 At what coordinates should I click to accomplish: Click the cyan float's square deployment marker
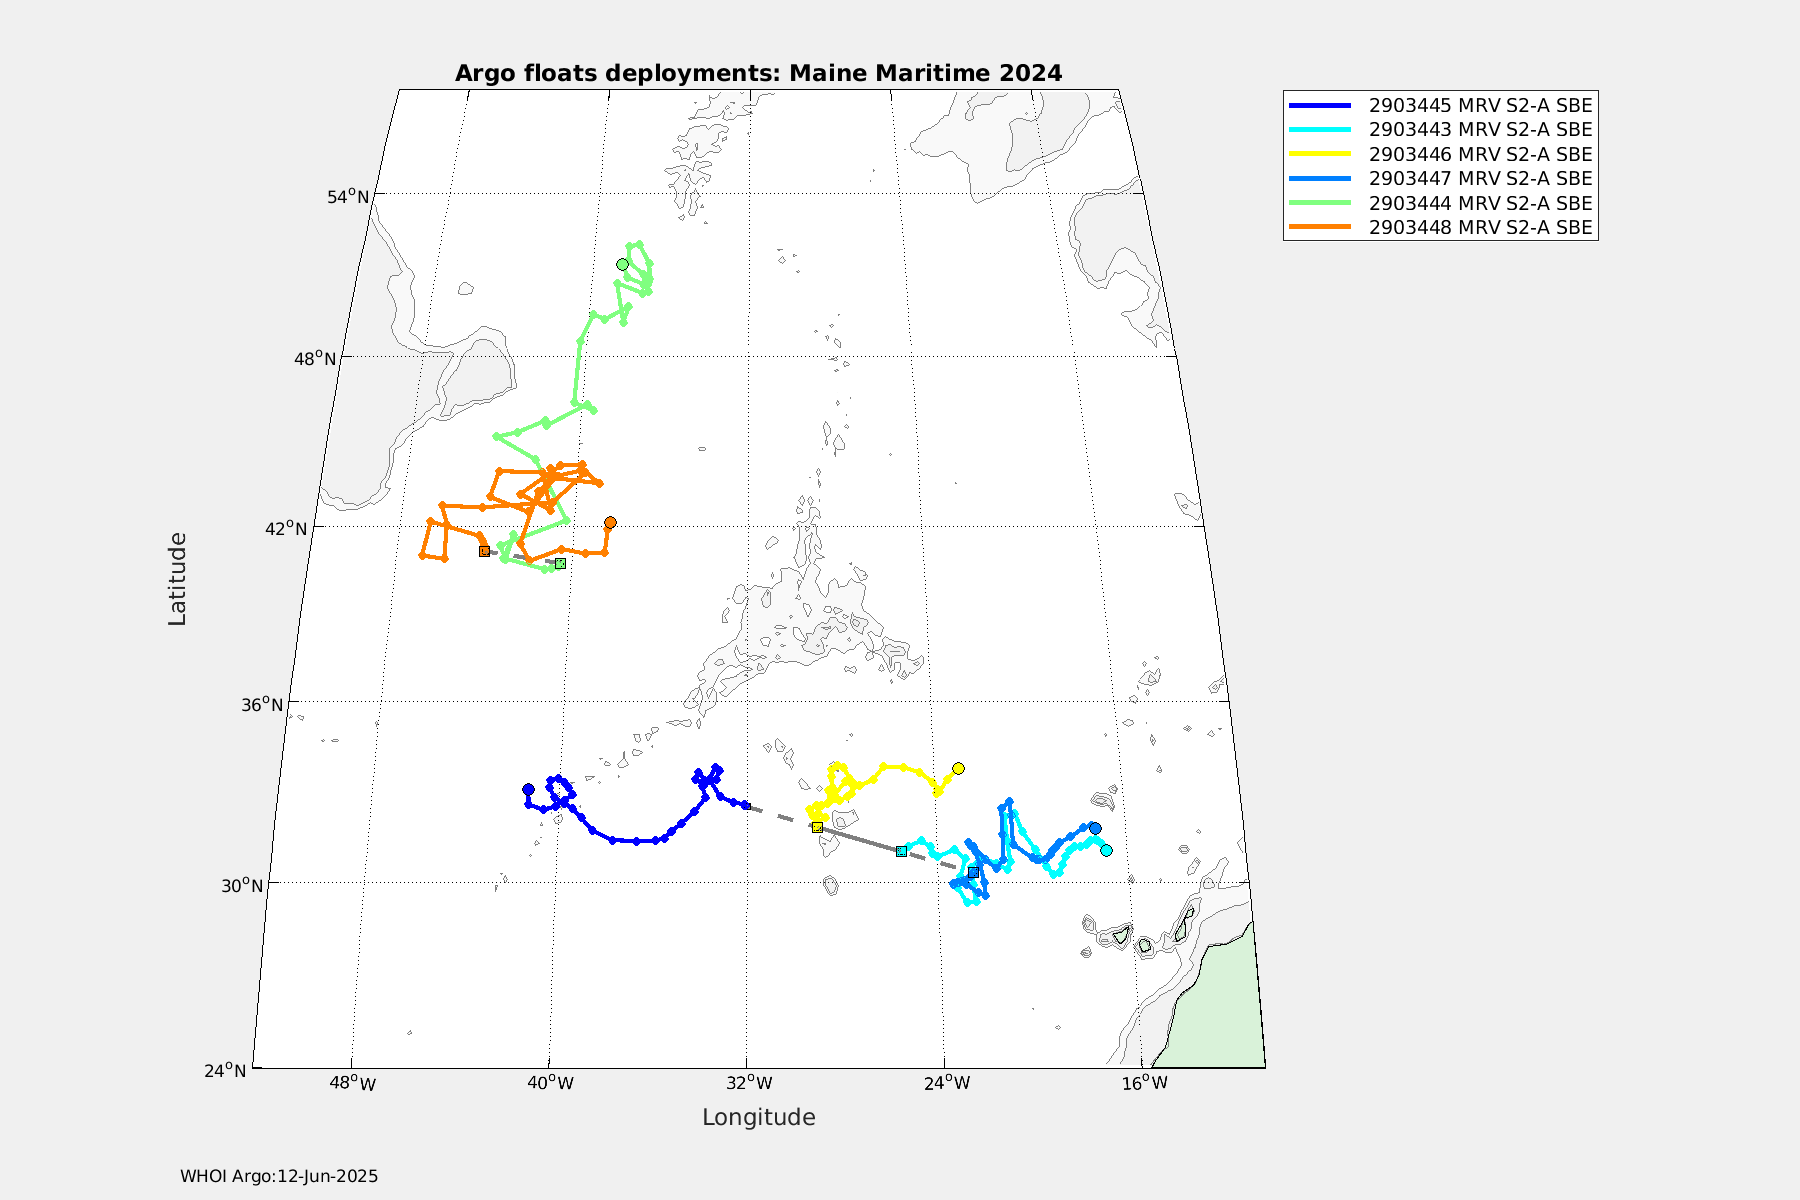[901, 851]
